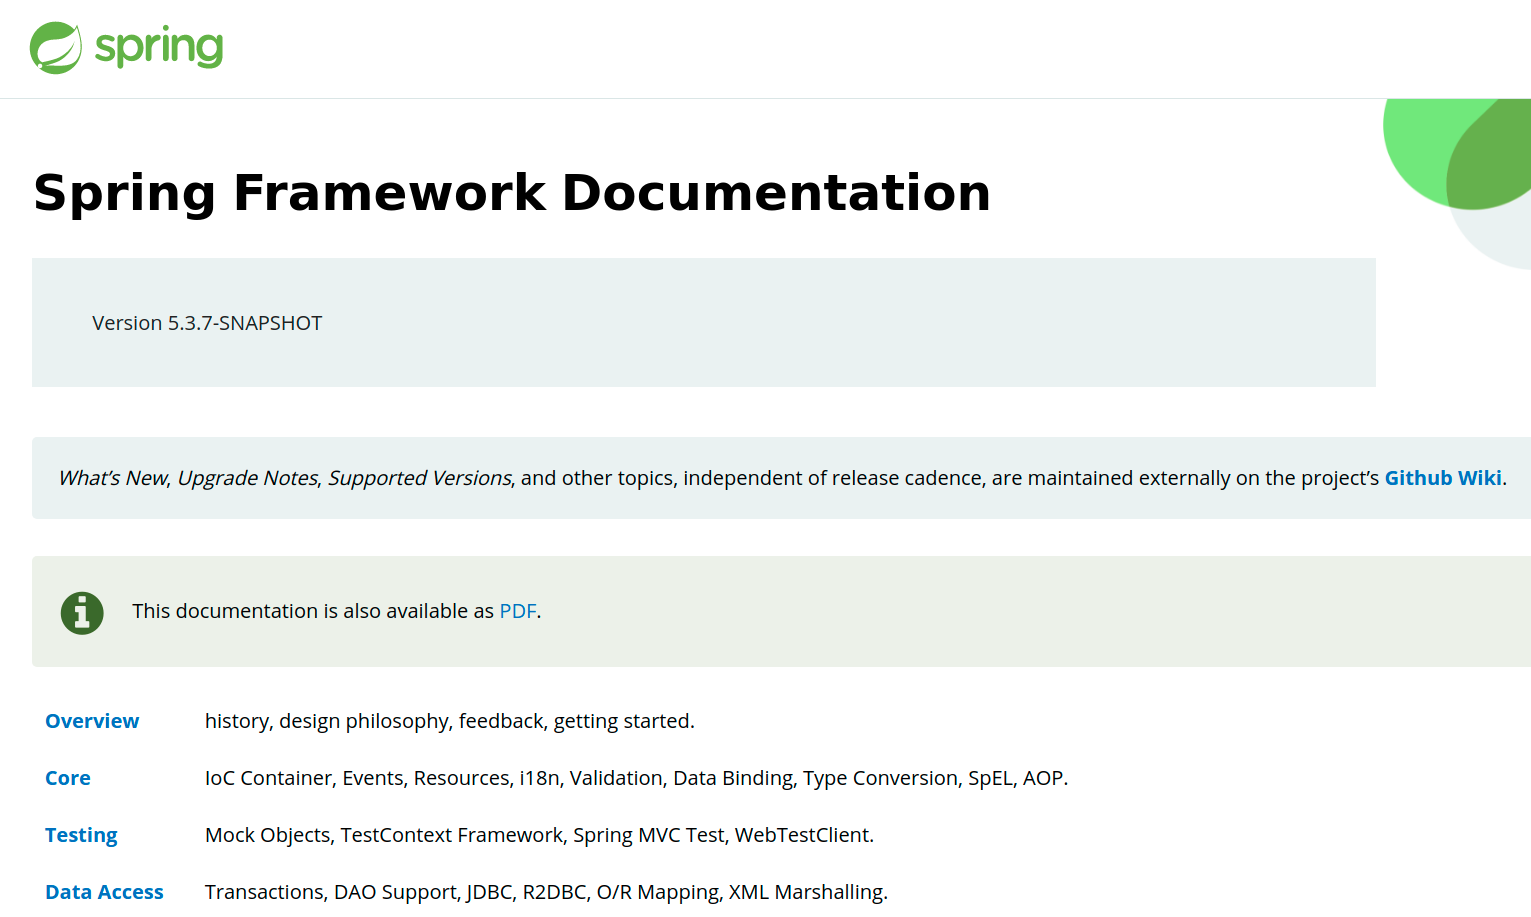
Task: Open the Github Wiki link
Action: (1443, 478)
